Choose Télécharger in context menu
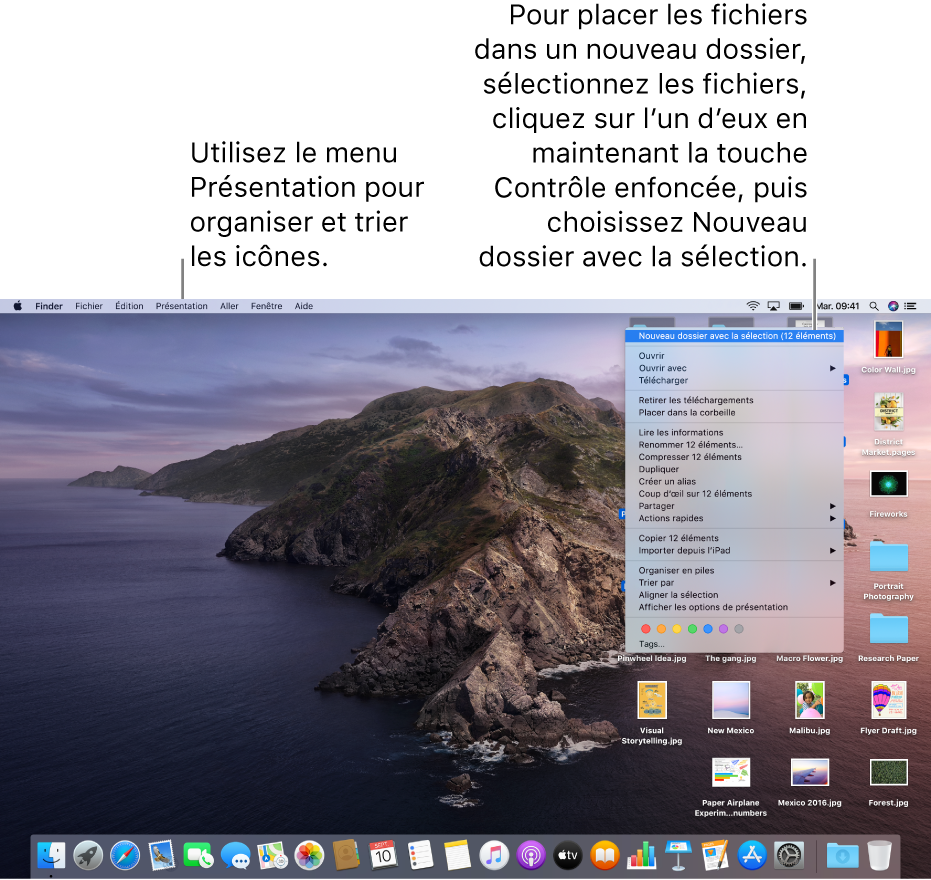This screenshot has width=931, height=880. 734,381
